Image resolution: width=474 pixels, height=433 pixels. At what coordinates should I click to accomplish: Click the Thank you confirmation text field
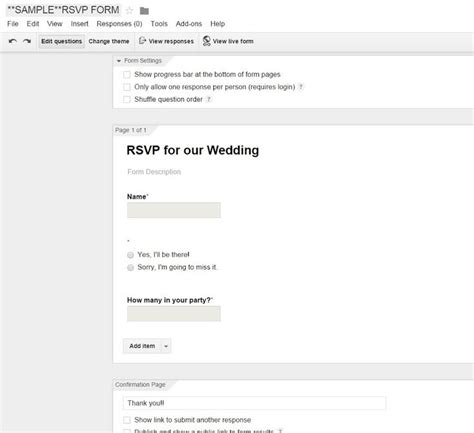[254, 403]
